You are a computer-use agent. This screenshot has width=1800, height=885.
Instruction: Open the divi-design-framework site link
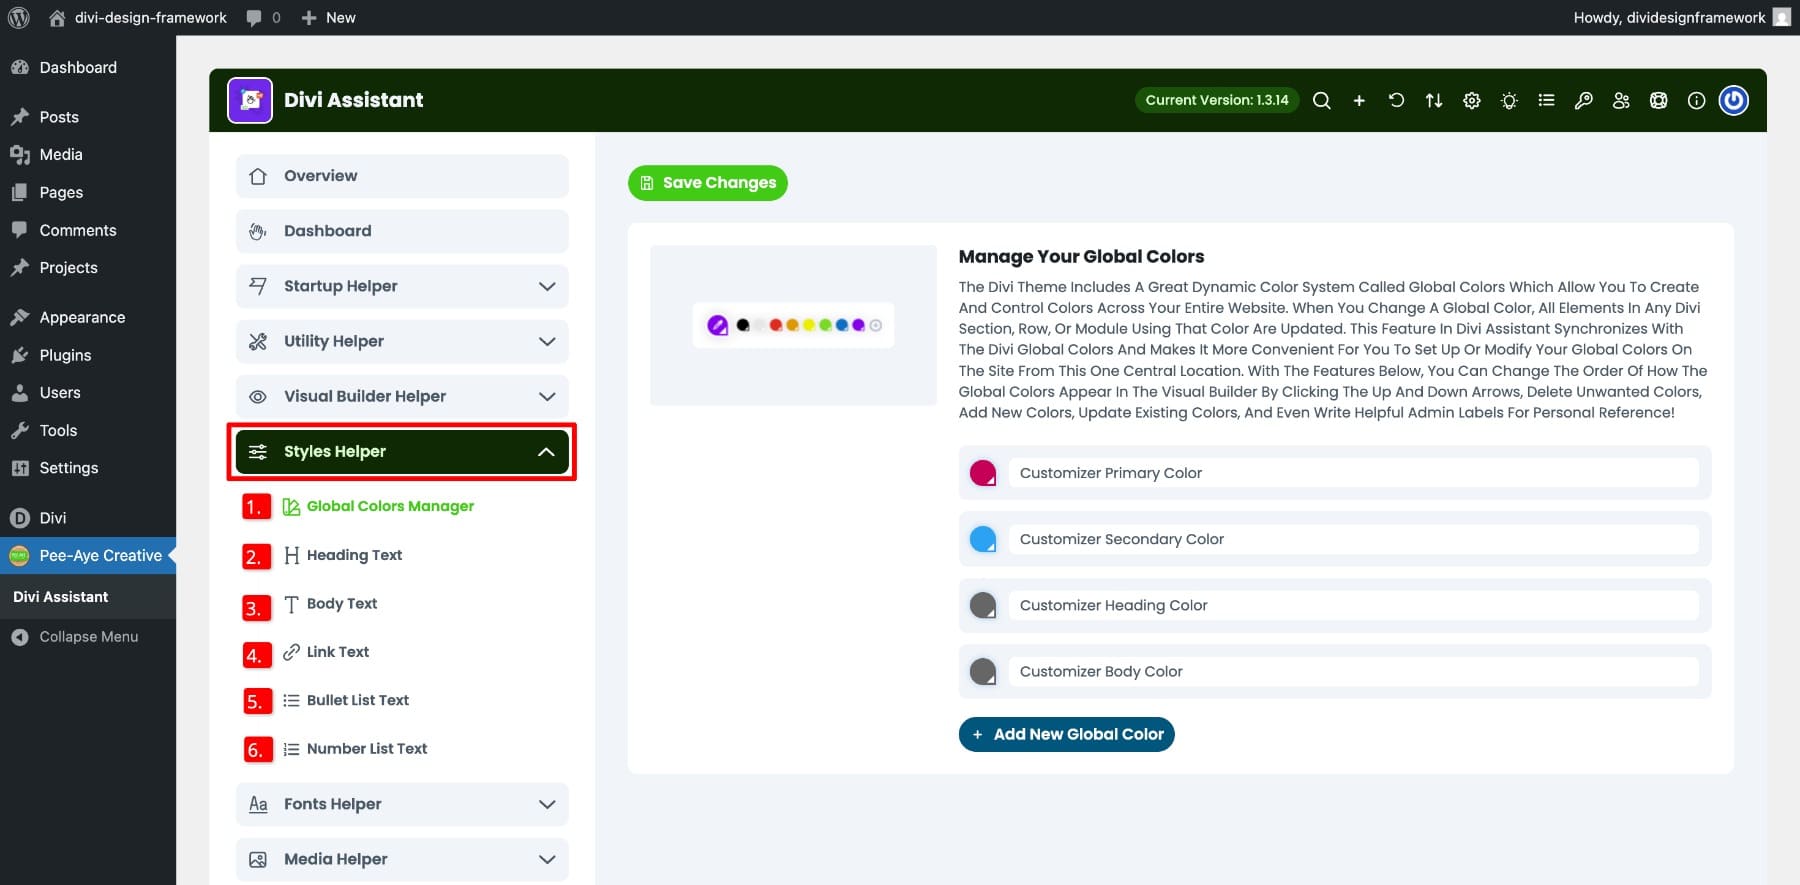point(150,17)
